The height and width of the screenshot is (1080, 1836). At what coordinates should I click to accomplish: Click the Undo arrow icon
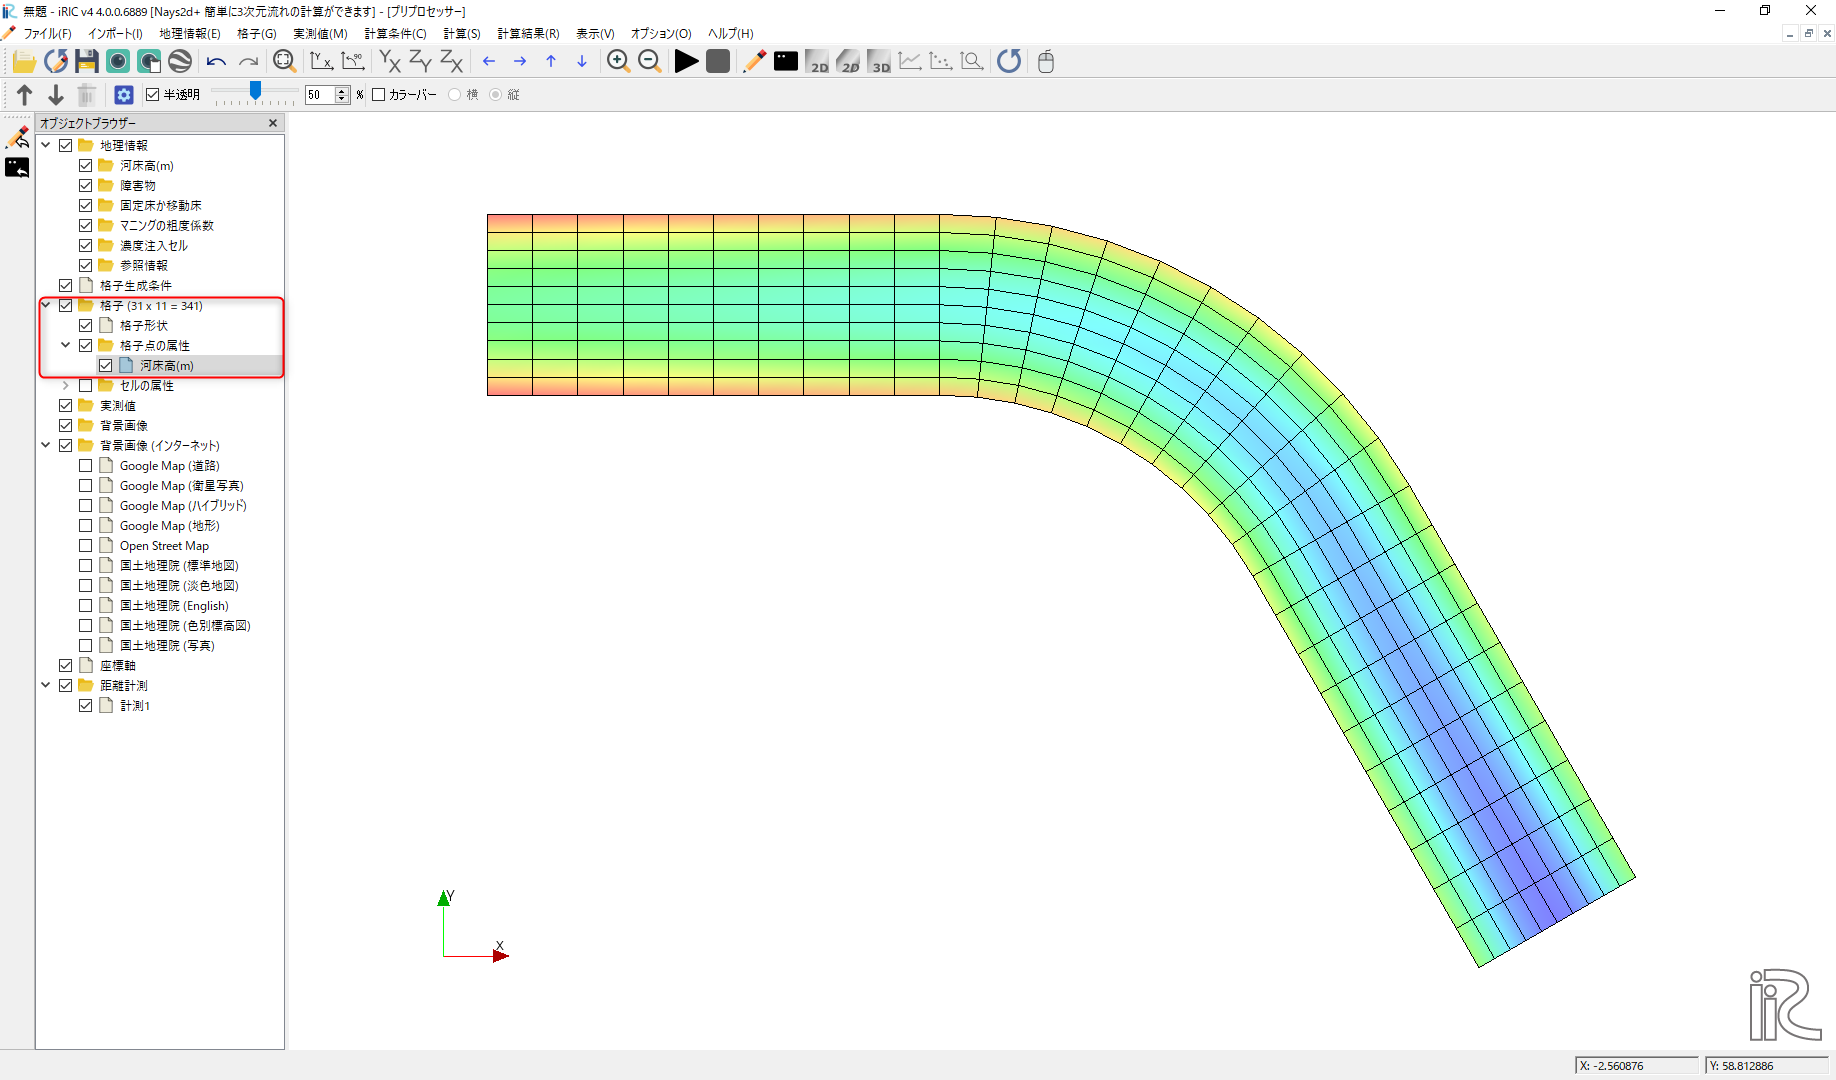click(x=216, y=62)
